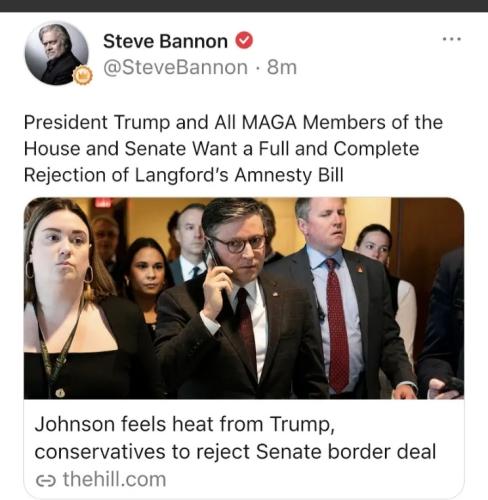The height and width of the screenshot is (500, 488).
Task: Click the dark bar at the top
Action: (x=244, y=6)
